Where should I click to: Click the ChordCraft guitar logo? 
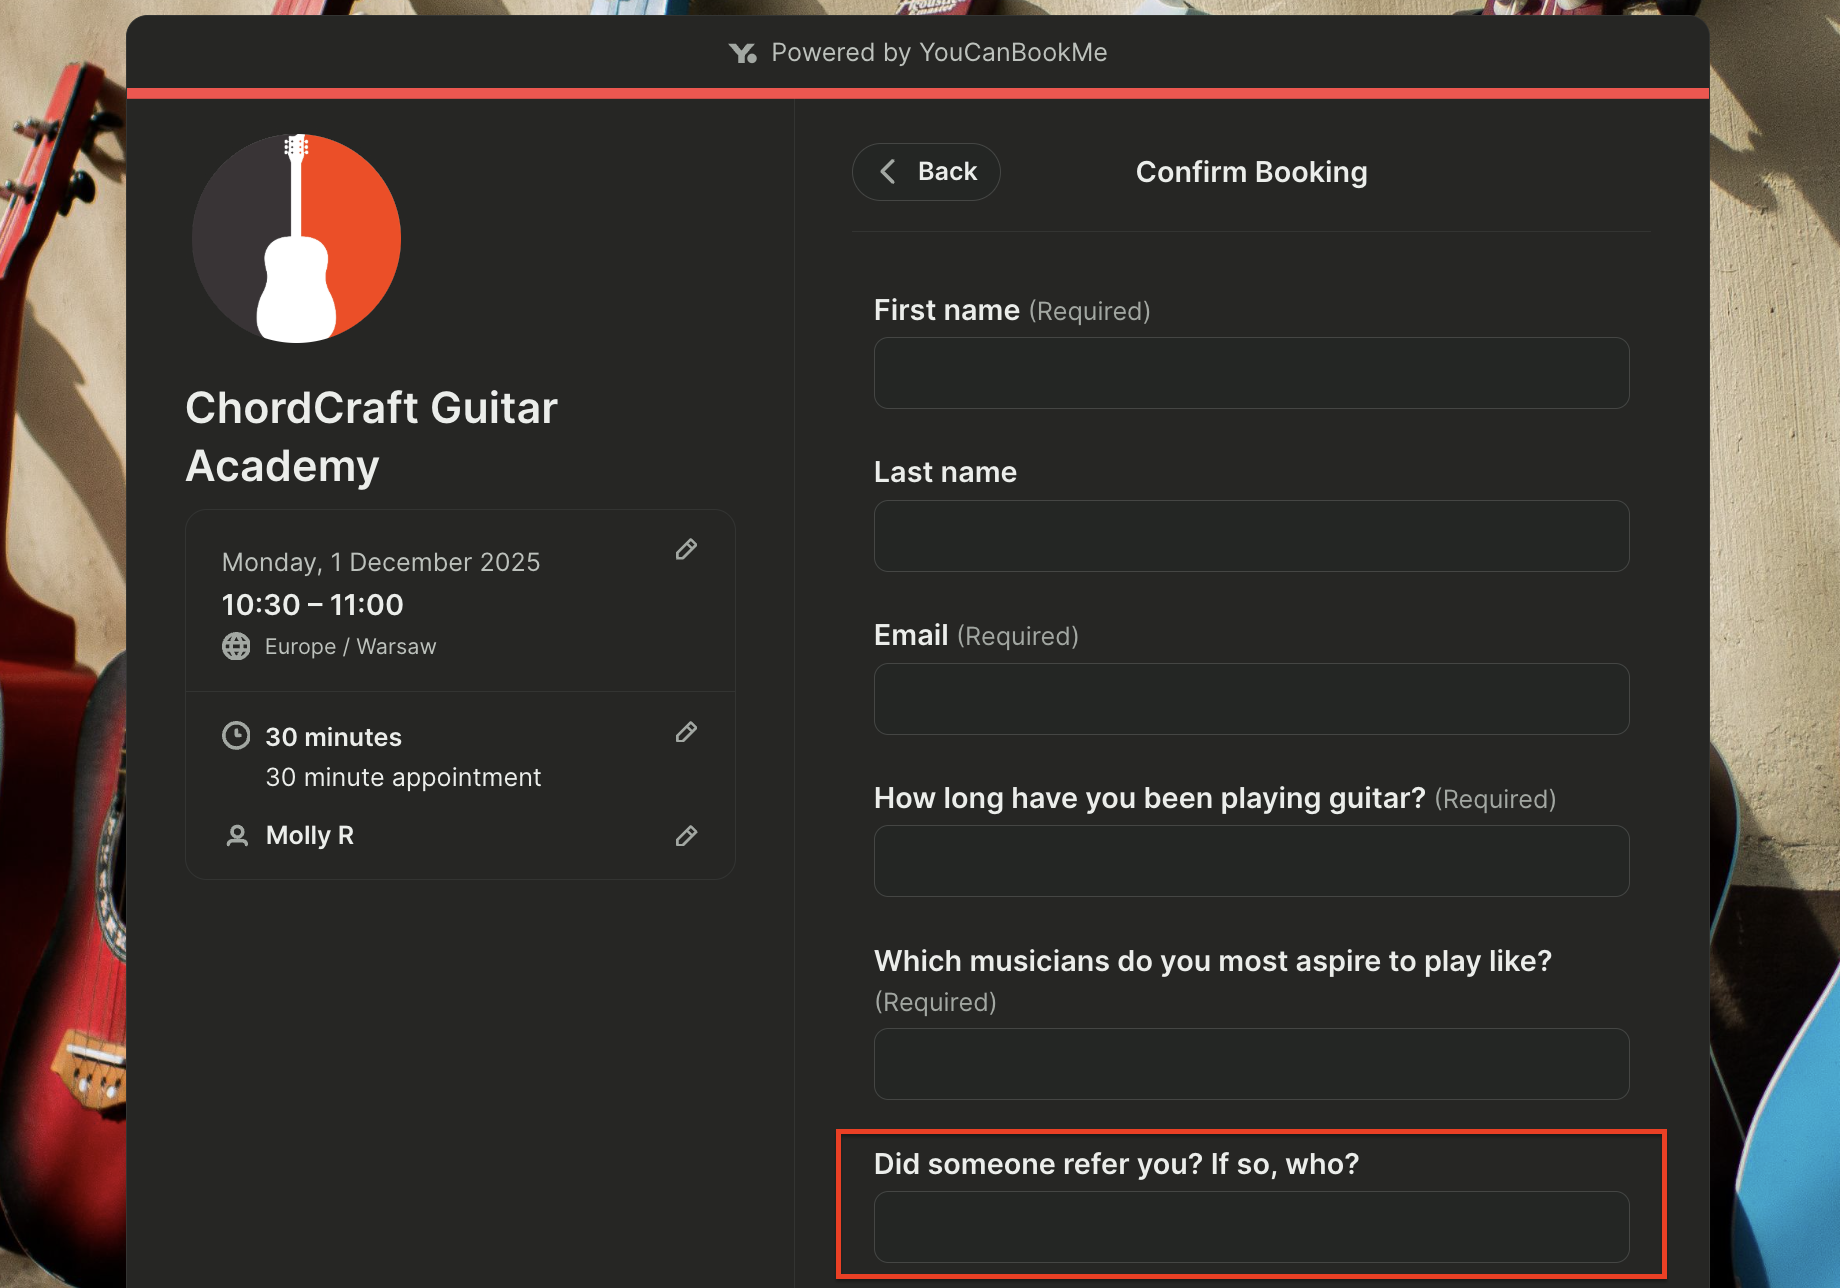pyautogui.click(x=296, y=237)
